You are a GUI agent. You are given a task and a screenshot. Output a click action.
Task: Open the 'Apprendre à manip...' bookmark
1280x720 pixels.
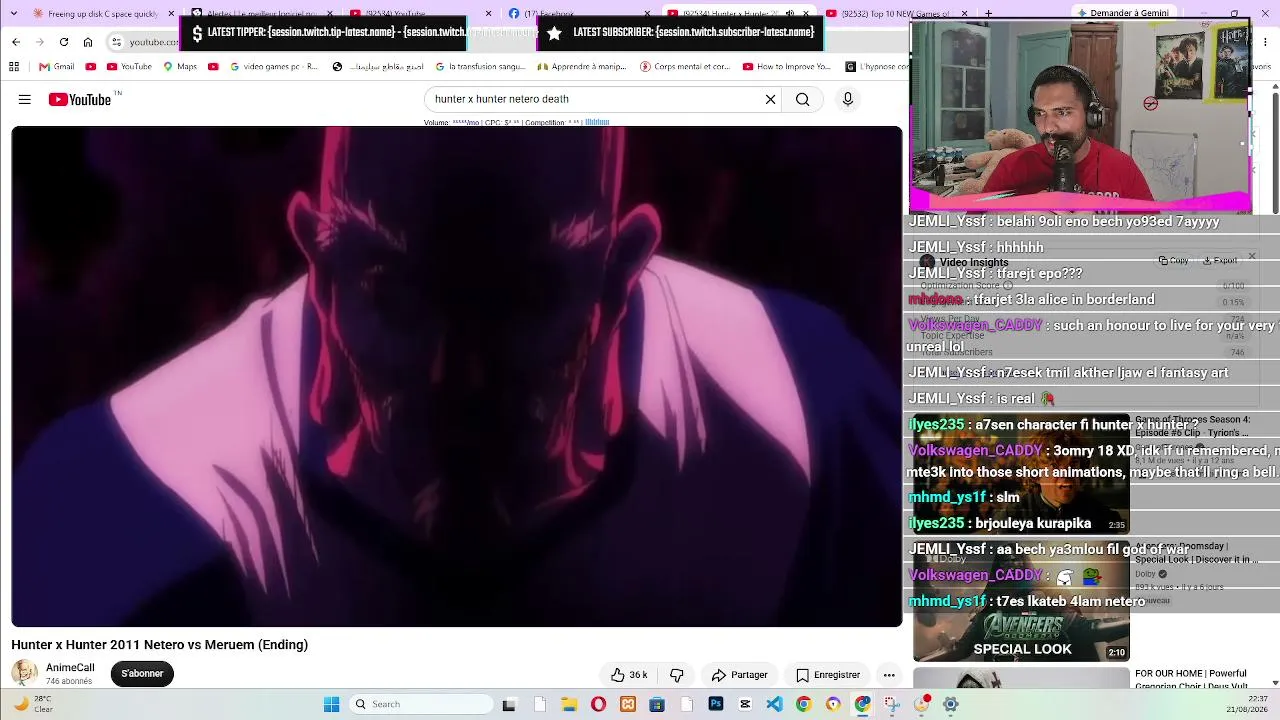tap(583, 67)
